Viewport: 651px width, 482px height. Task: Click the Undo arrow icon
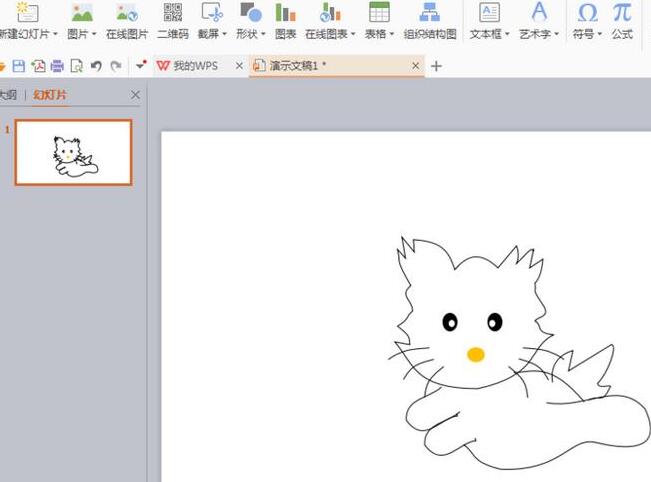(x=96, y=66)
